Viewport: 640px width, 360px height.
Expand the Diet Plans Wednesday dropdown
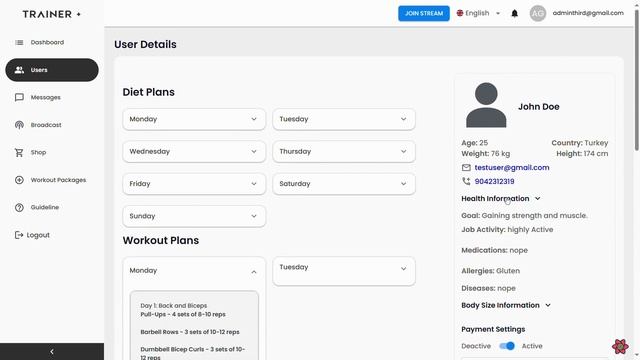194,151
